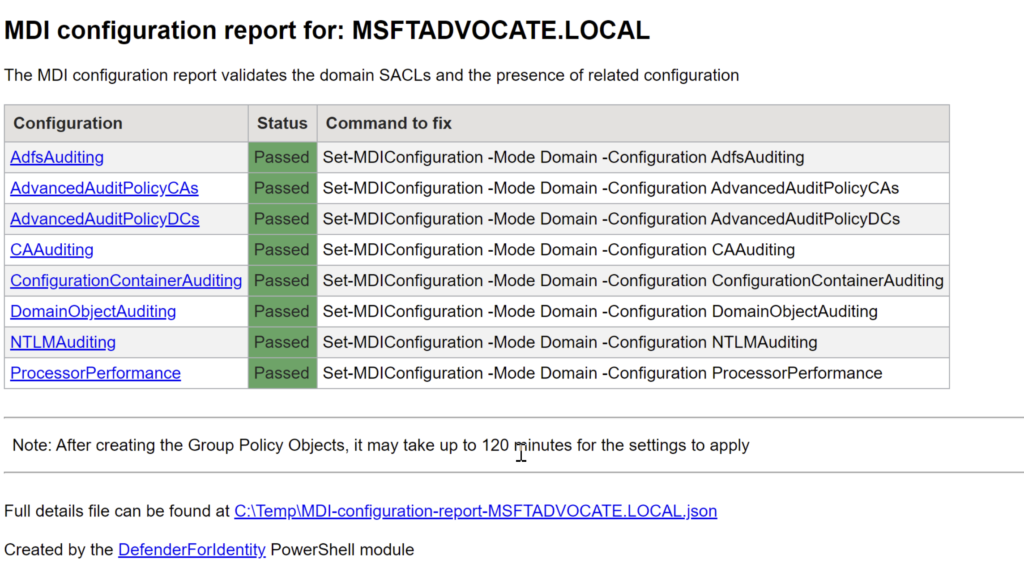Open the AdfsAuditing configuration link
The width and height of the screenshot is (1024, 585).
57,157
